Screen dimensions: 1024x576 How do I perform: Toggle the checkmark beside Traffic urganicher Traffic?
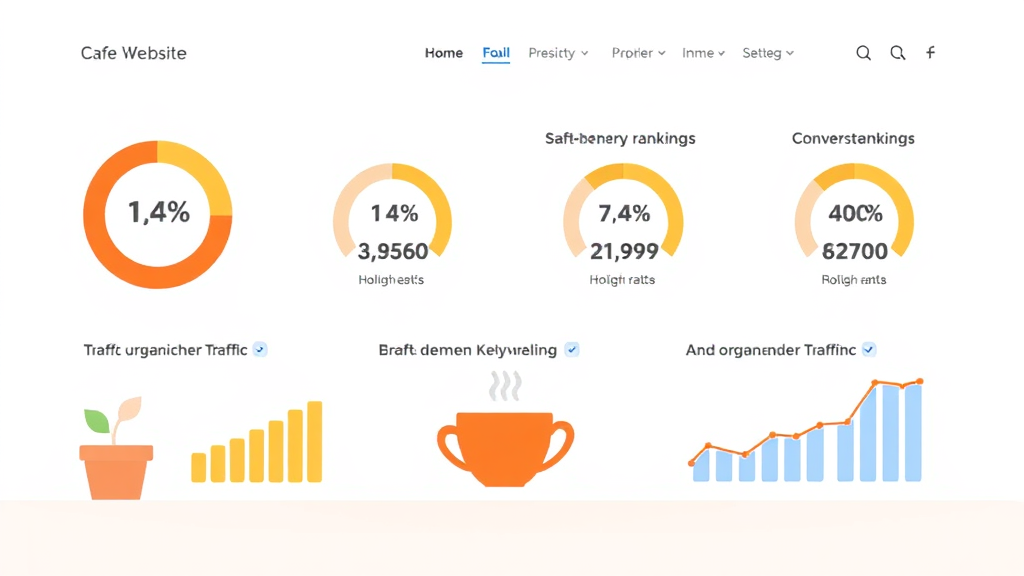pyautogui.click(x=260, y=350)
